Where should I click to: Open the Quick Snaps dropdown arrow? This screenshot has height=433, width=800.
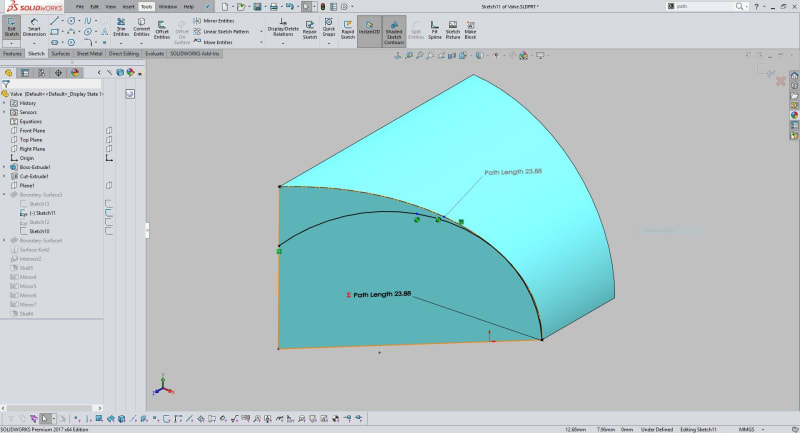(329, 43)
